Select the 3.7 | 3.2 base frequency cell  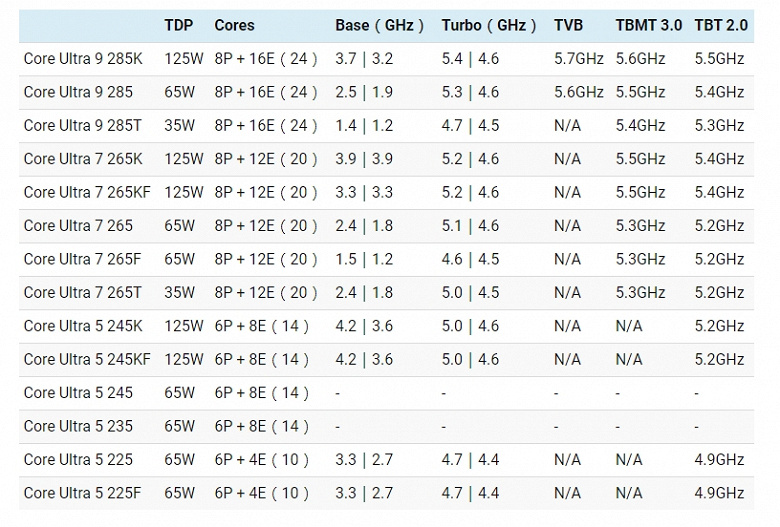pyautogui.click(x=364, y=59)
